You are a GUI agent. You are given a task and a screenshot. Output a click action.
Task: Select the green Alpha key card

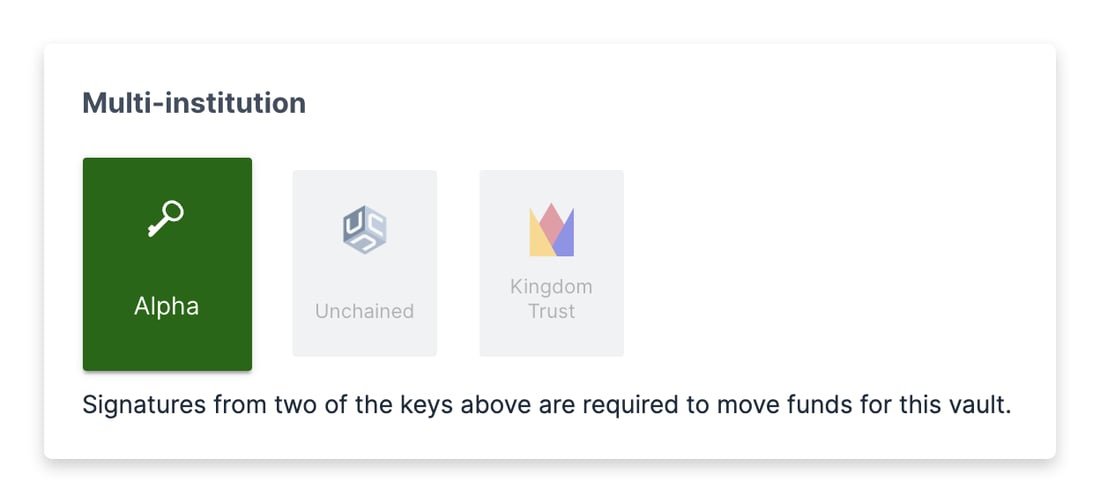[x=167, y=264]
